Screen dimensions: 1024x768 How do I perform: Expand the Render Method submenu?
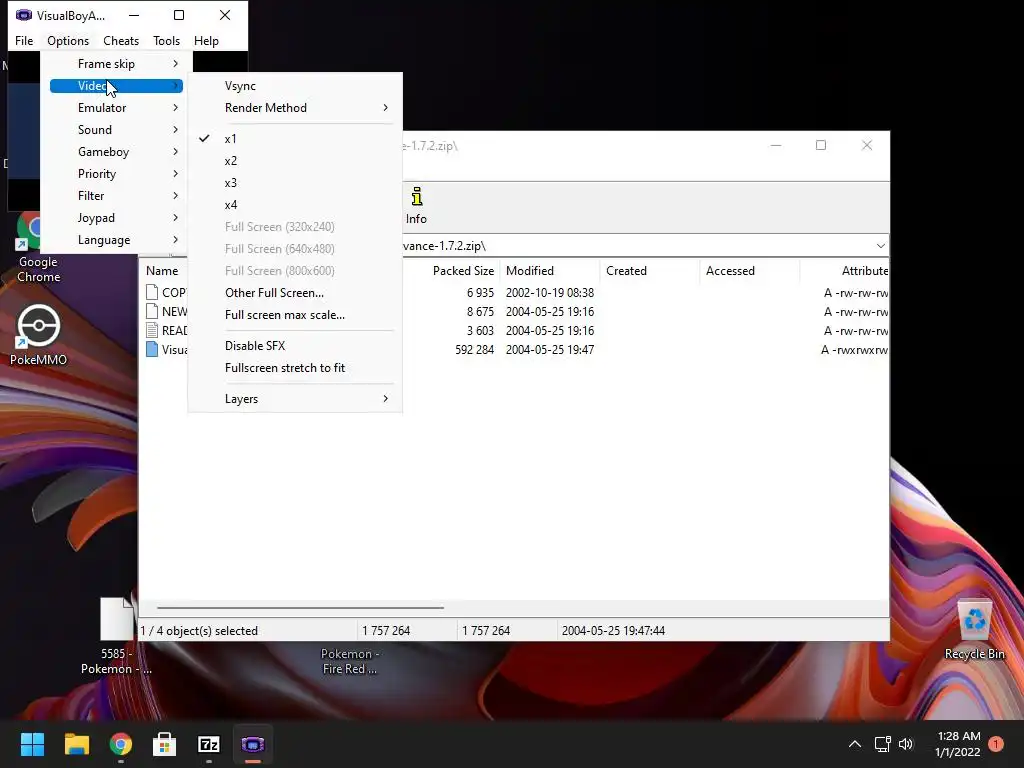coord(295,108)
